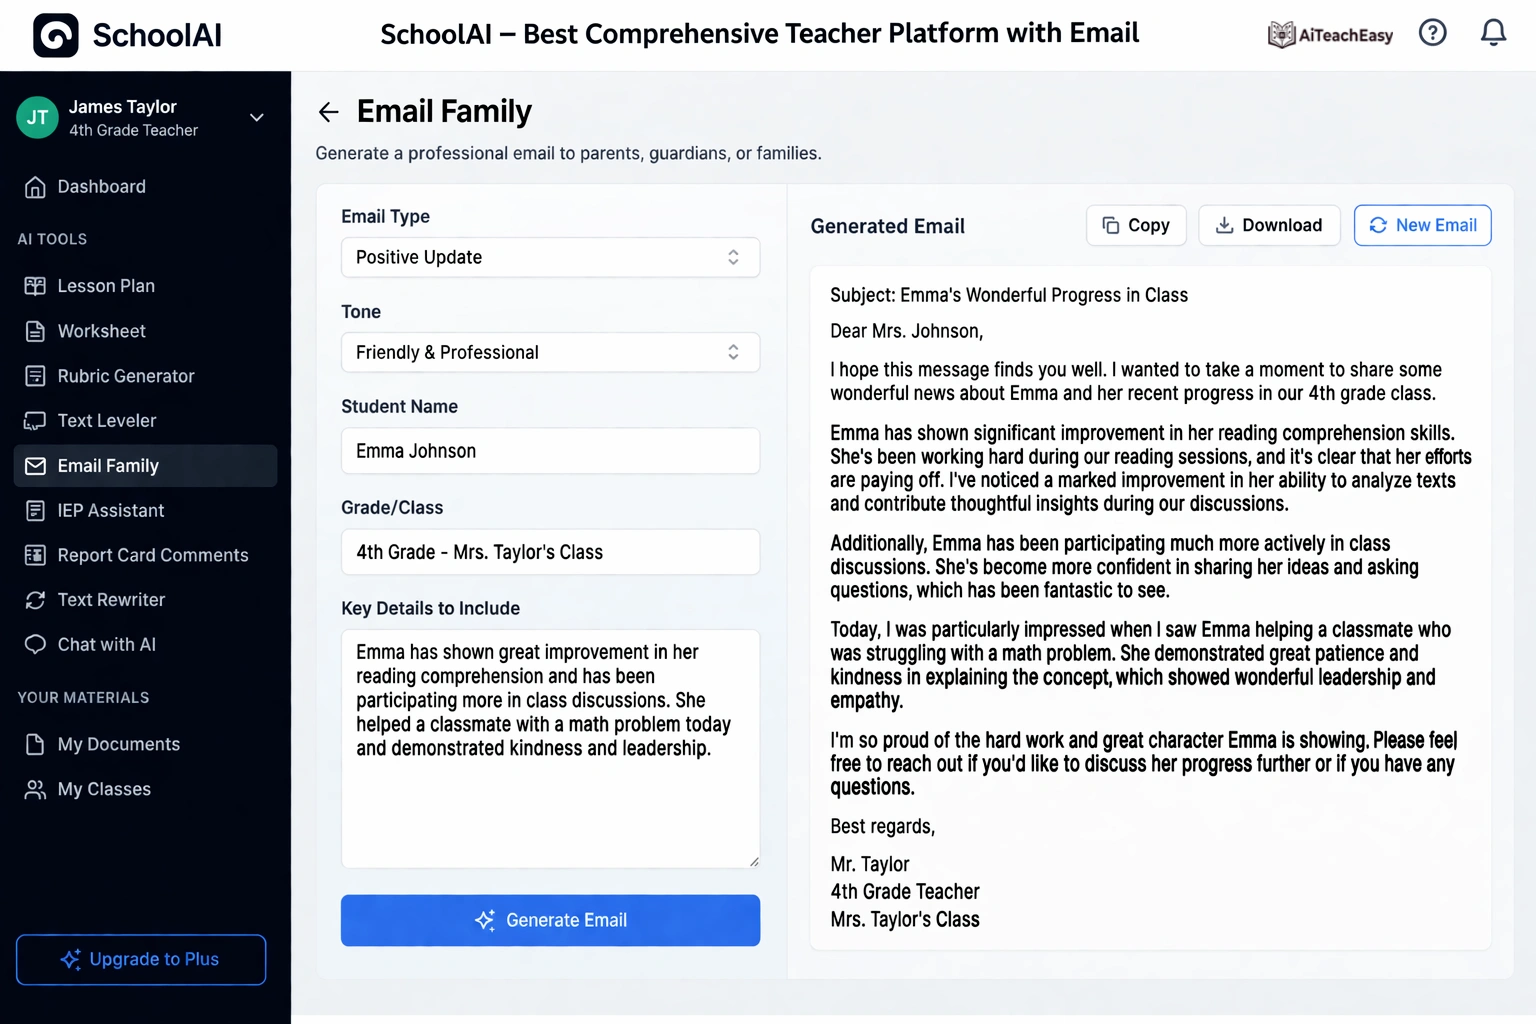This screenshot has width=1536, height=1024.
Task: Check the notification bell
Action: 1493,32
